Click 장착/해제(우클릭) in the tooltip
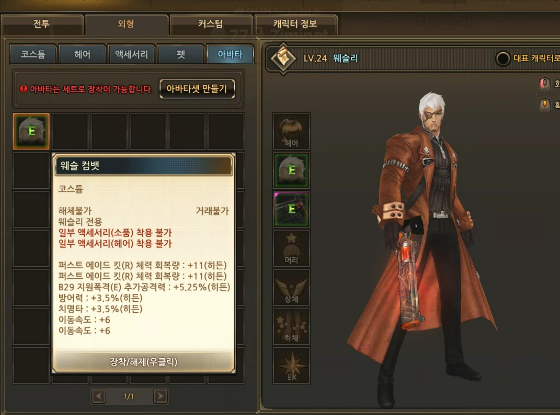Image resolution: width=560 pixels, height=415 pixels. [x=144, y=362]
